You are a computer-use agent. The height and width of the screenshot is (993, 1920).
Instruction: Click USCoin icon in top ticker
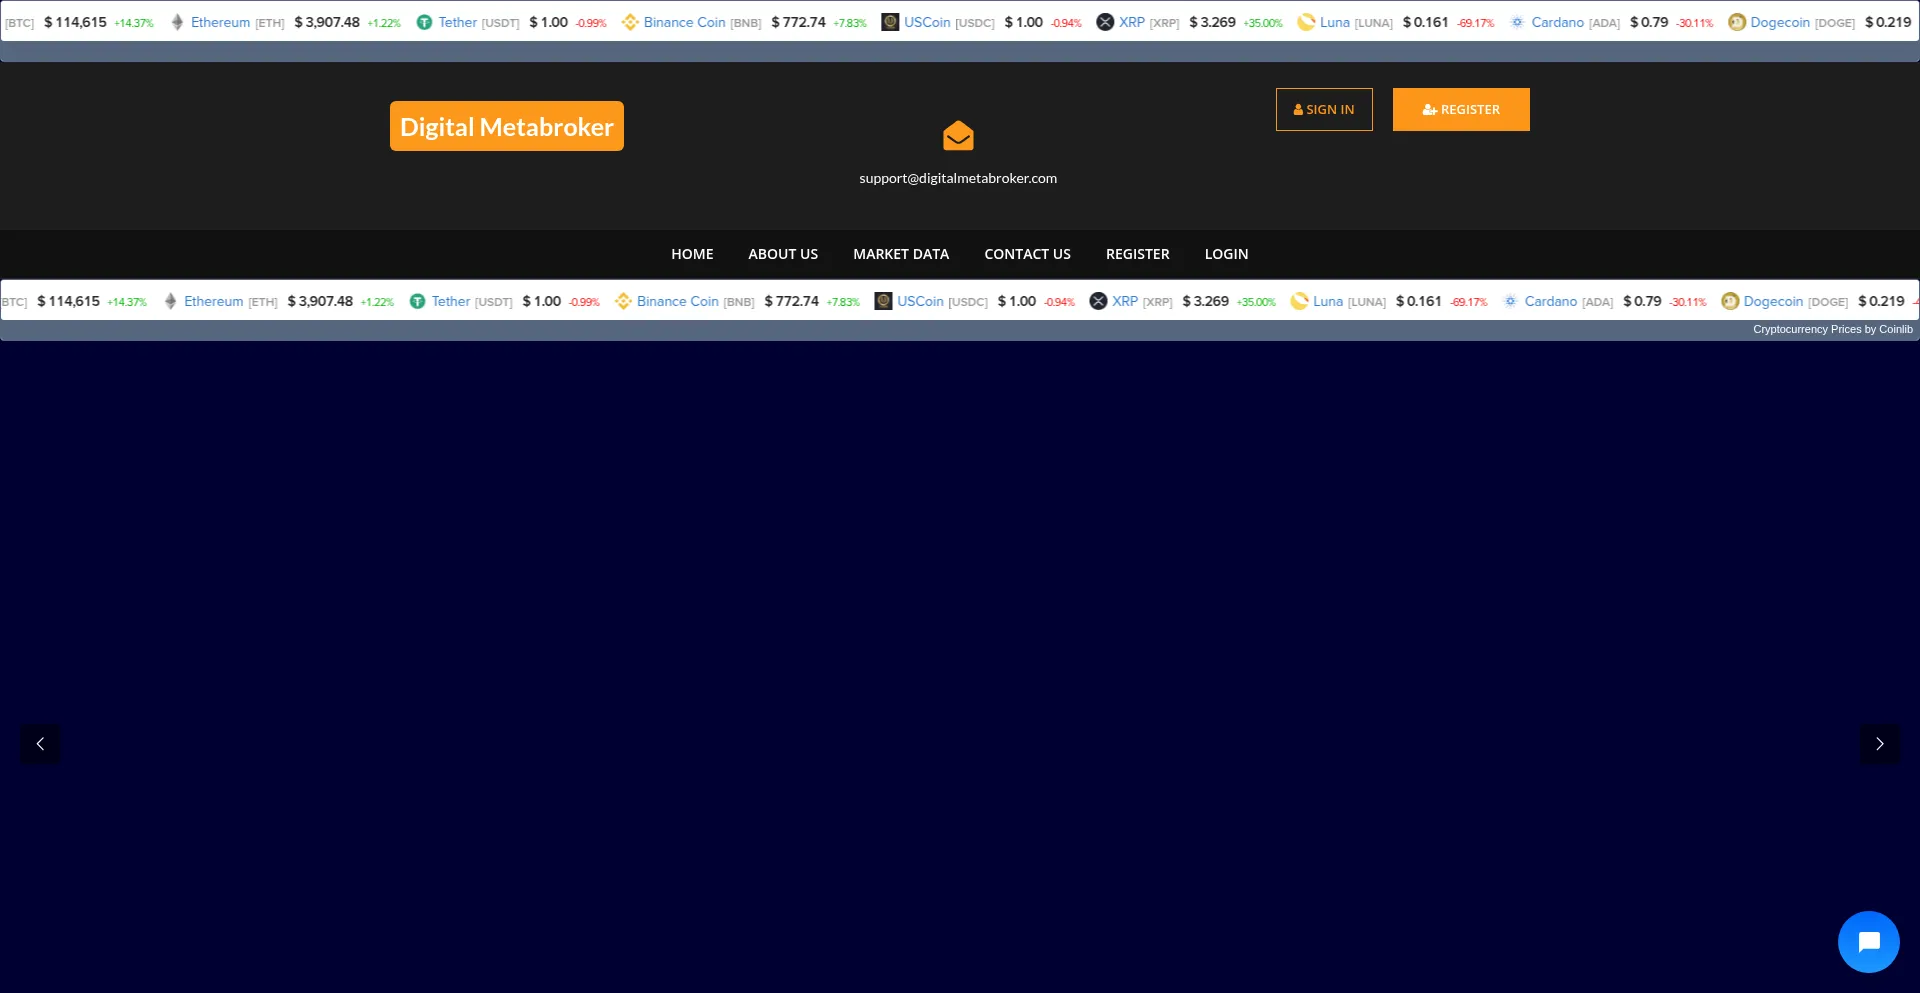890,22
